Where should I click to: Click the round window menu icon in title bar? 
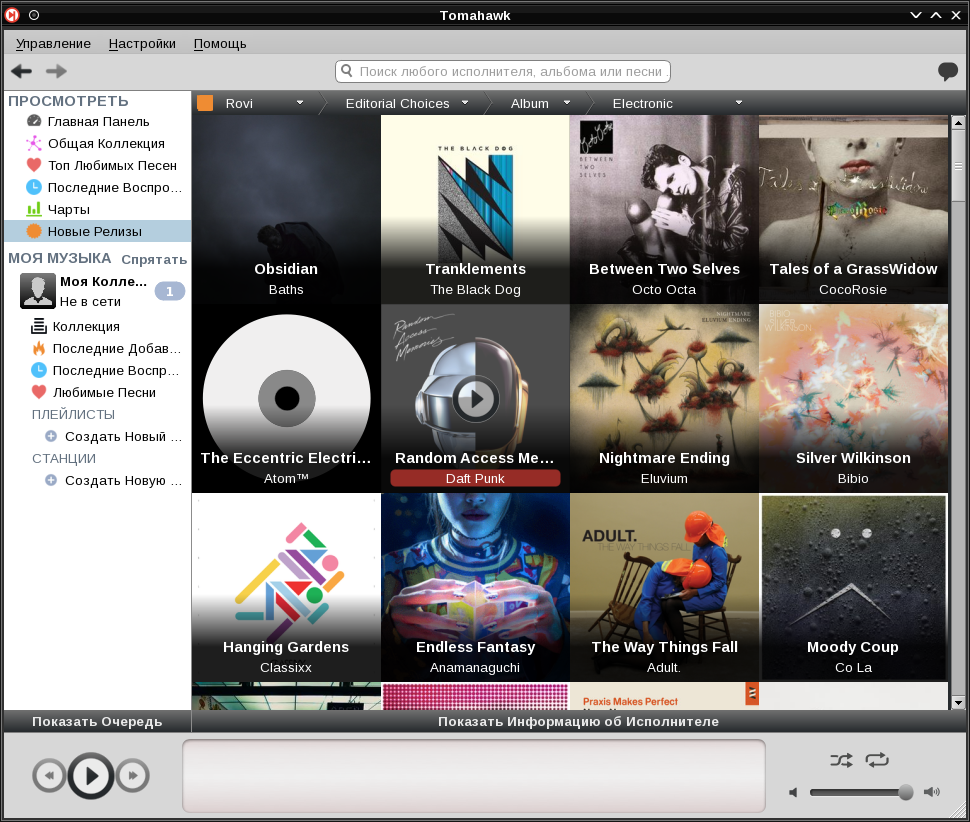34,15
